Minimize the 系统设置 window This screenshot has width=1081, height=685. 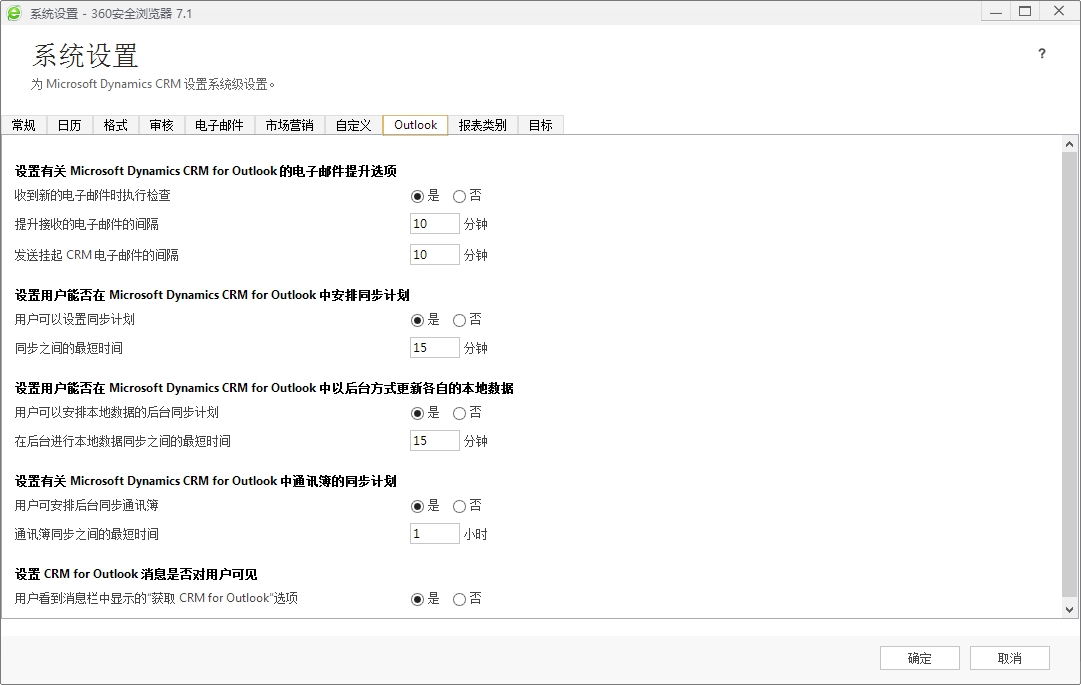click(996, 12)
